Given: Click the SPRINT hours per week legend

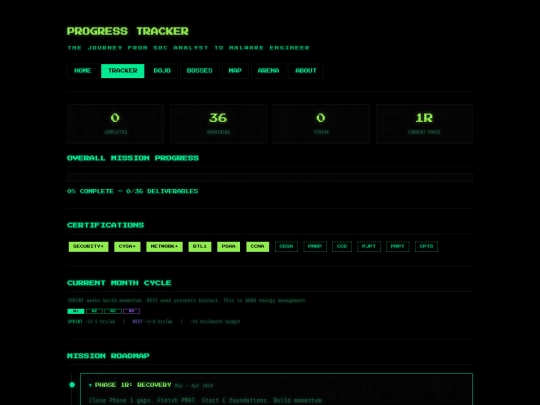Looking at the screenshot, I should tap(91, 322).
